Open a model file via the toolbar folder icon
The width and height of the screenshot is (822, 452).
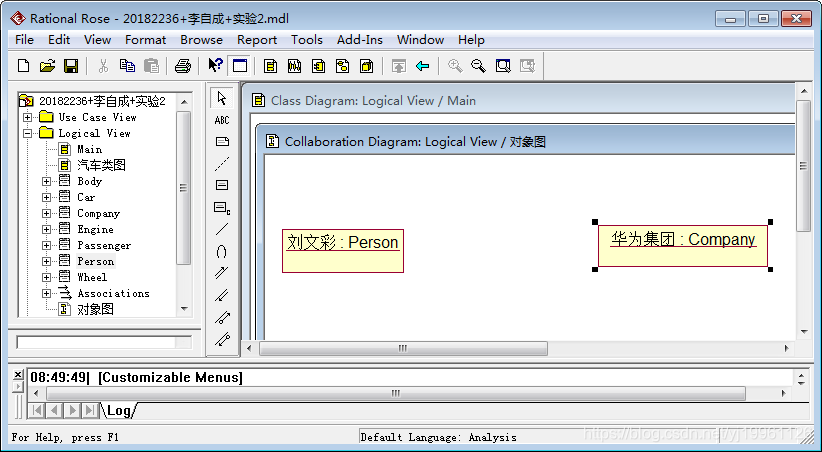coord(47,66)
